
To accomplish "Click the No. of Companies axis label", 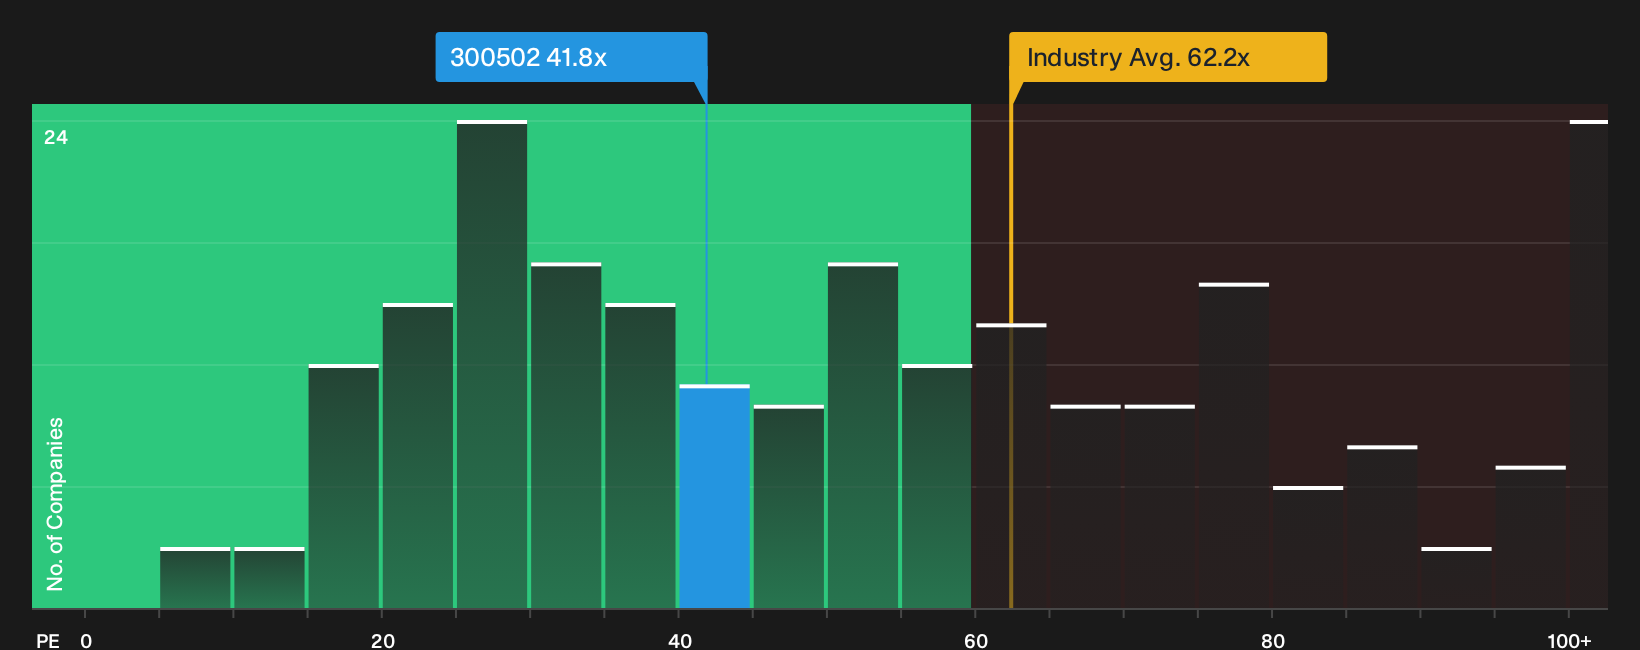I will point(55,504).
